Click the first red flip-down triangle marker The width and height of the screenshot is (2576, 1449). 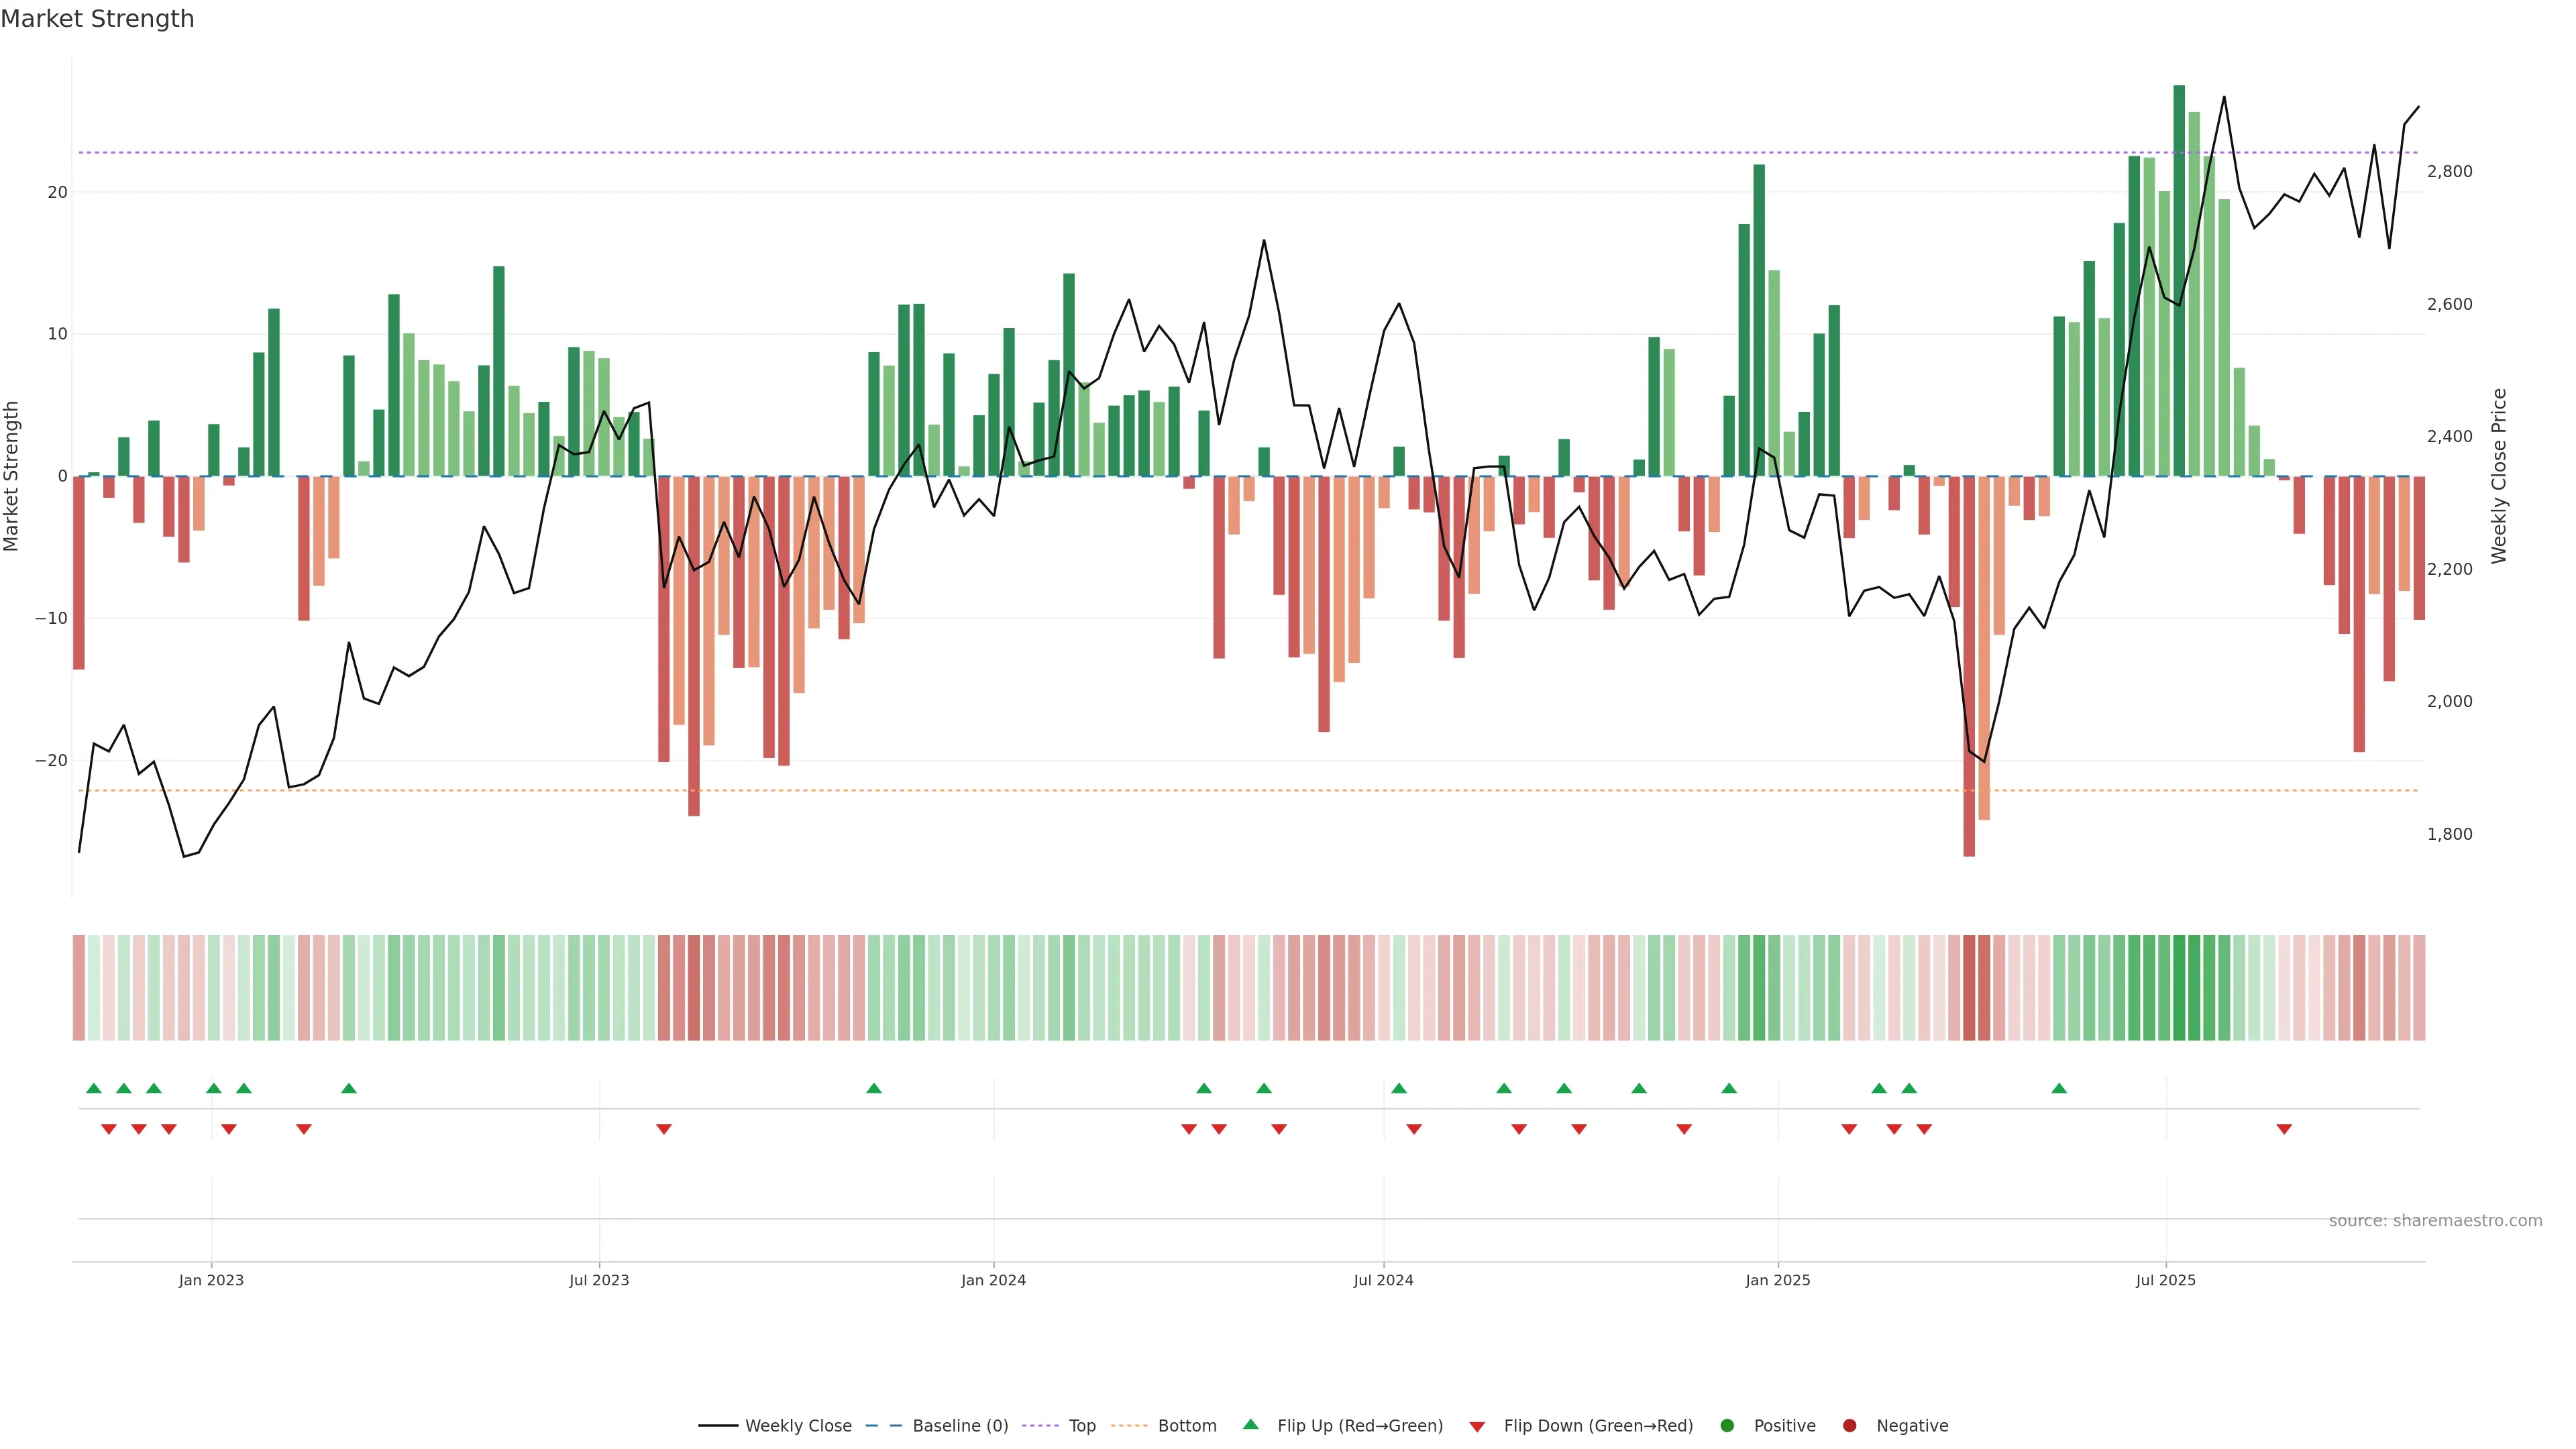tap(109, 1129)
